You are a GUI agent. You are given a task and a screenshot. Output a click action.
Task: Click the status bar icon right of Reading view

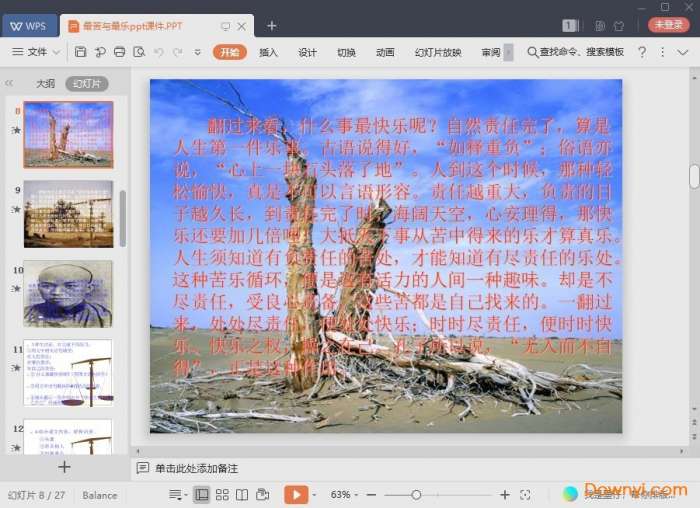[262, 495]
